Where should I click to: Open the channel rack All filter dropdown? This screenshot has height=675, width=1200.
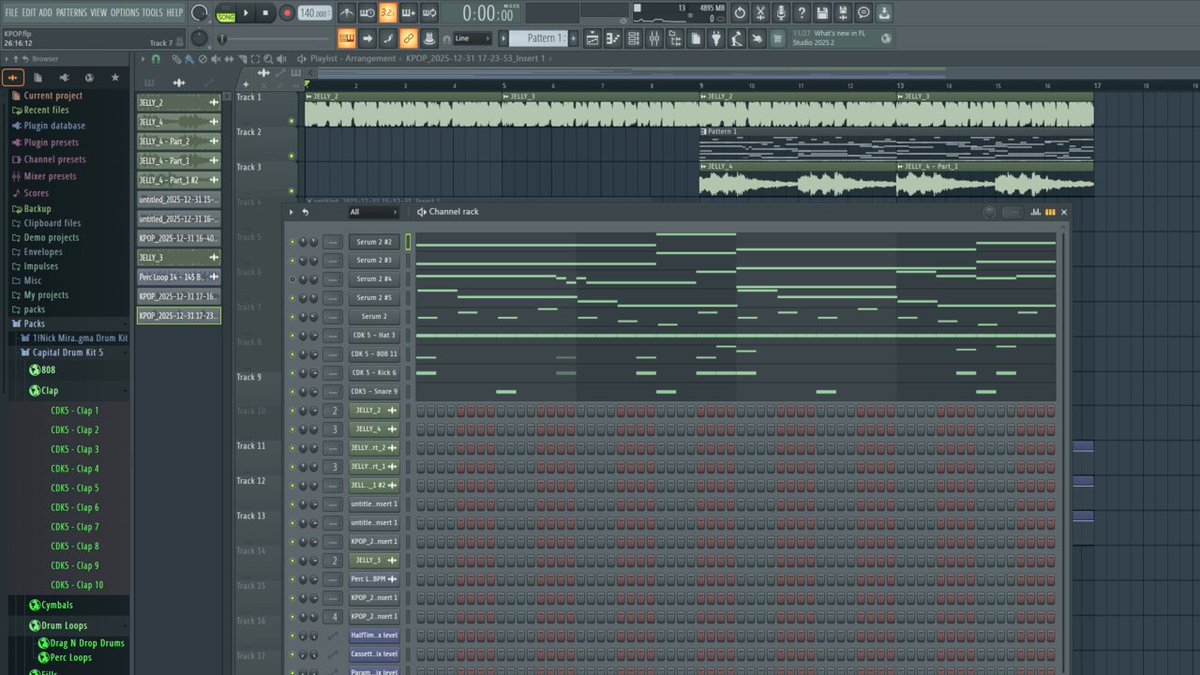point(372,212)
